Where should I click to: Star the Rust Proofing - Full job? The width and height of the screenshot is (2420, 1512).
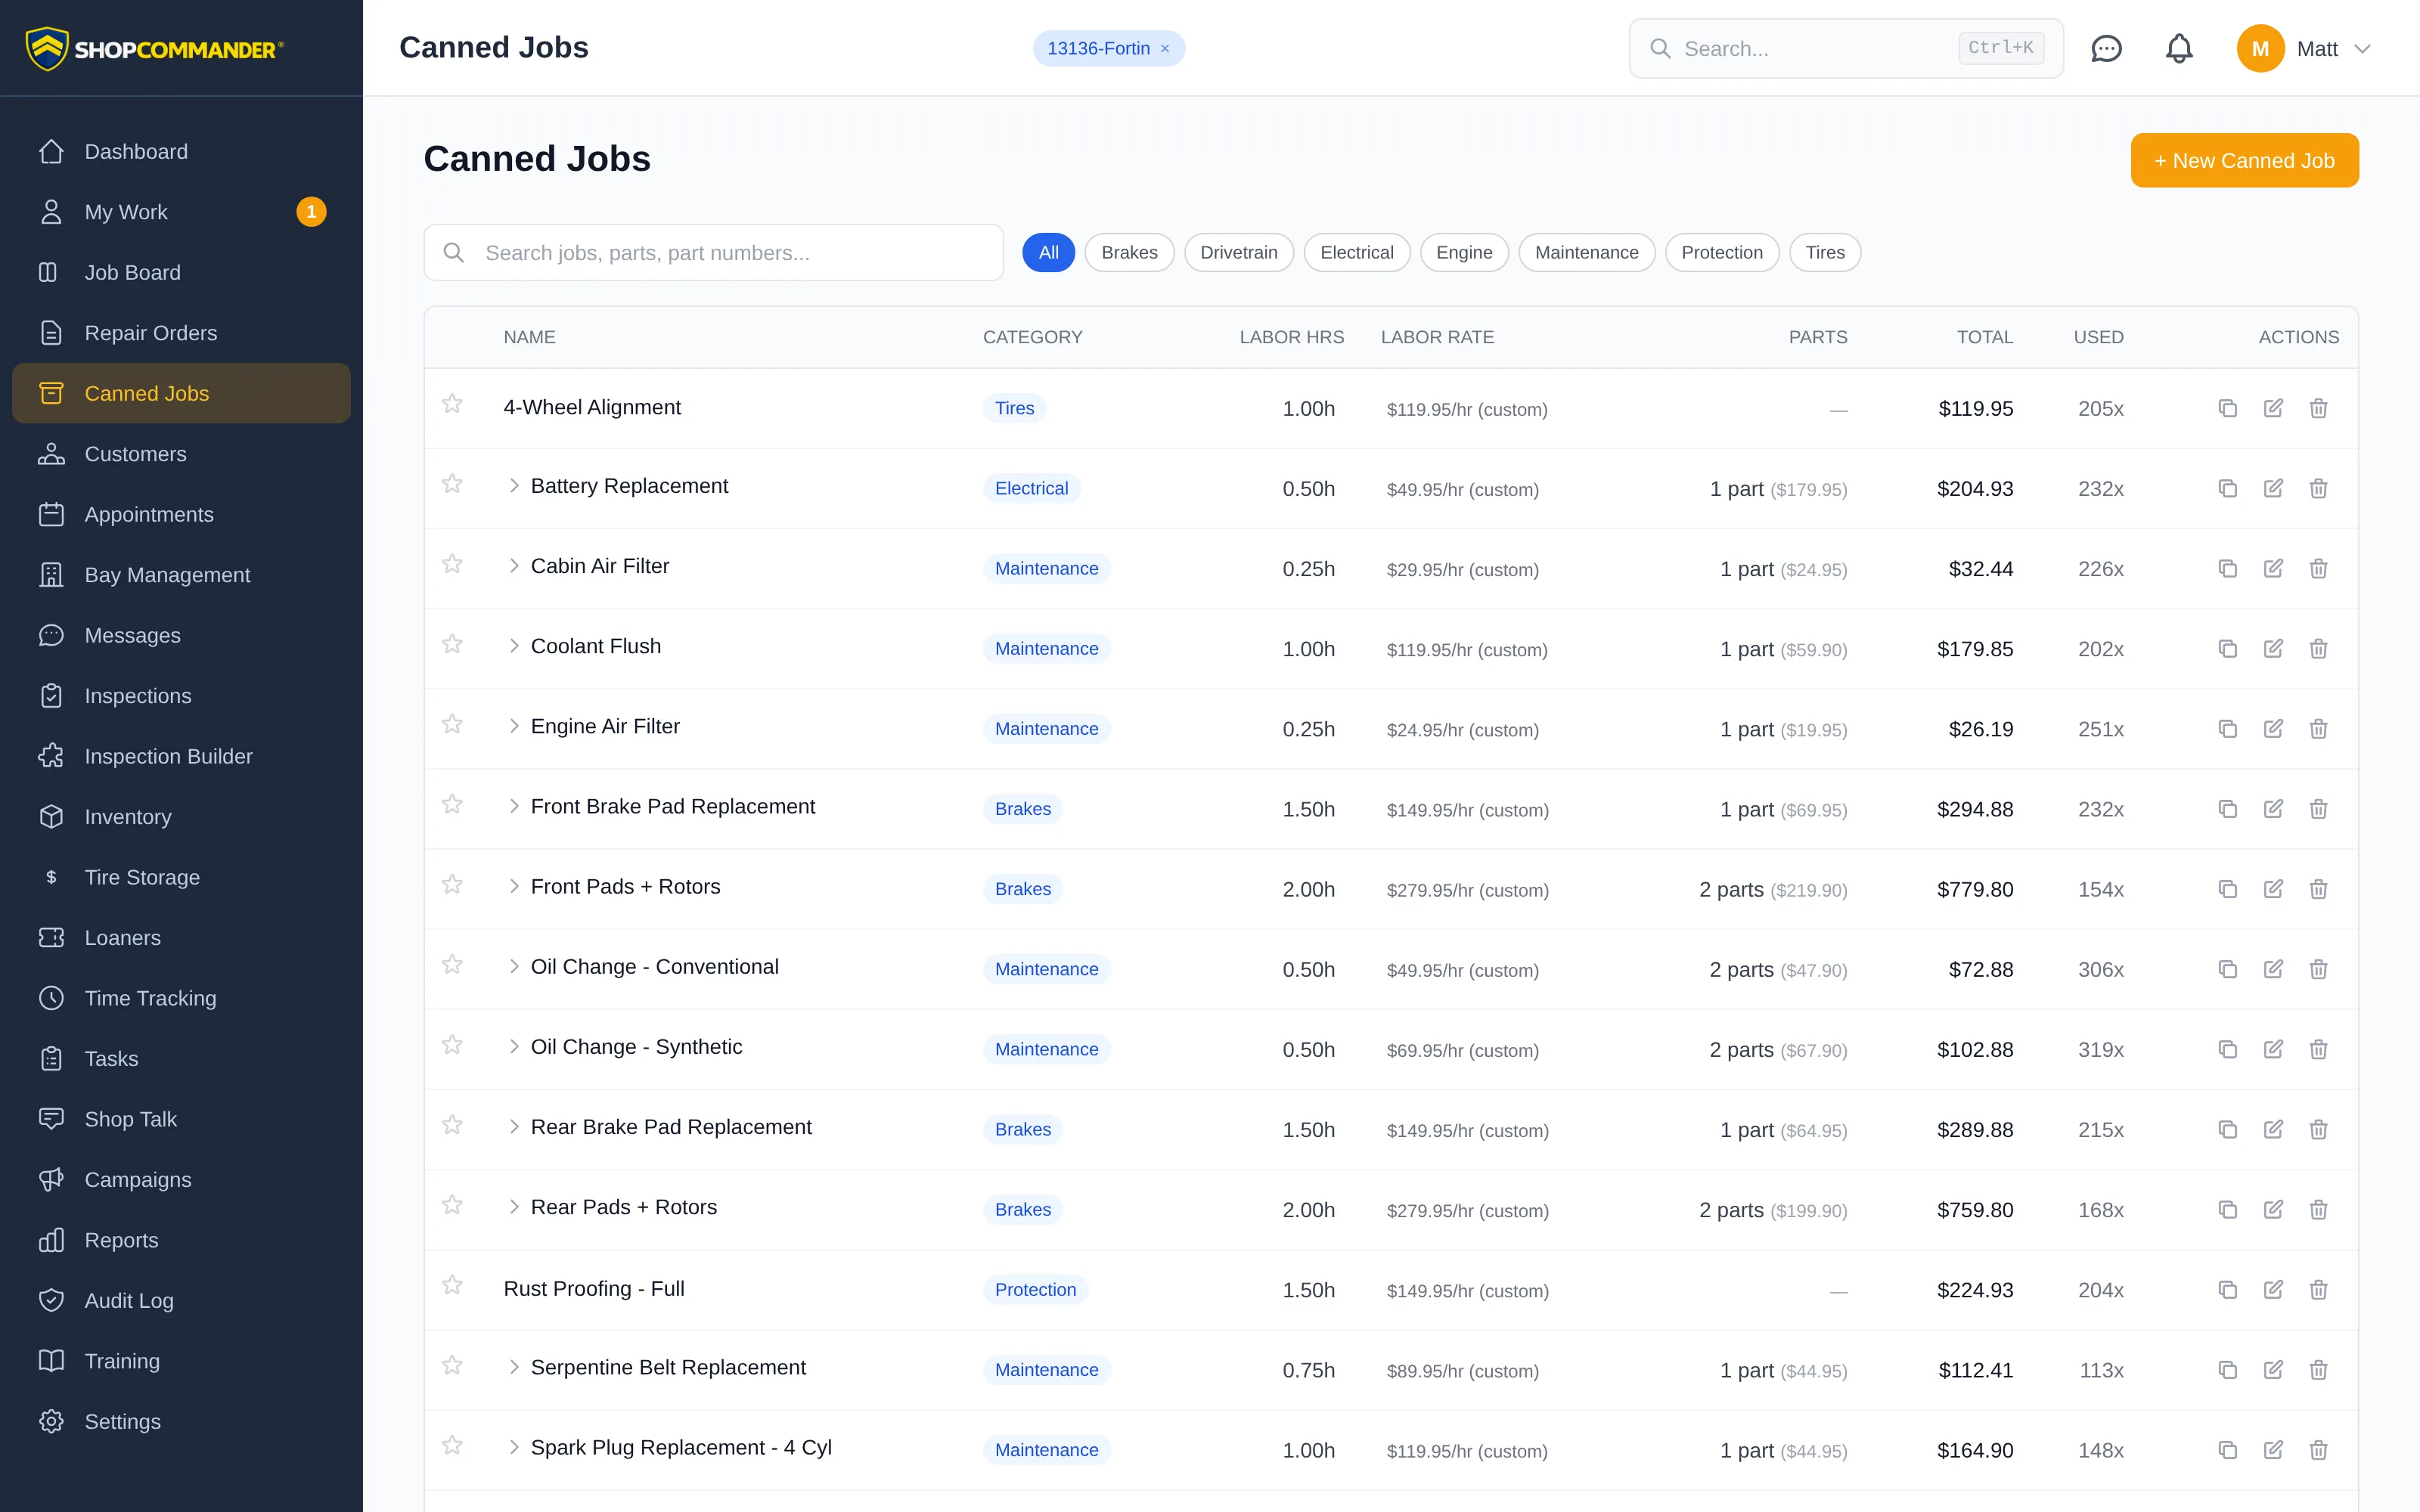(452, 1285)
